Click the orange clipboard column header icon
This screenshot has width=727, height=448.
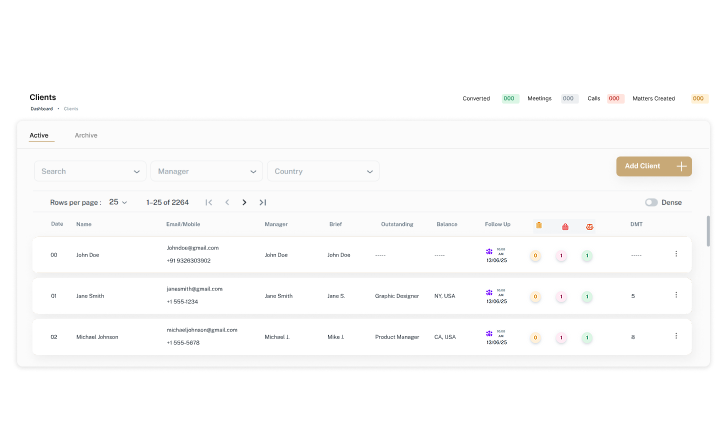(539, 225)
